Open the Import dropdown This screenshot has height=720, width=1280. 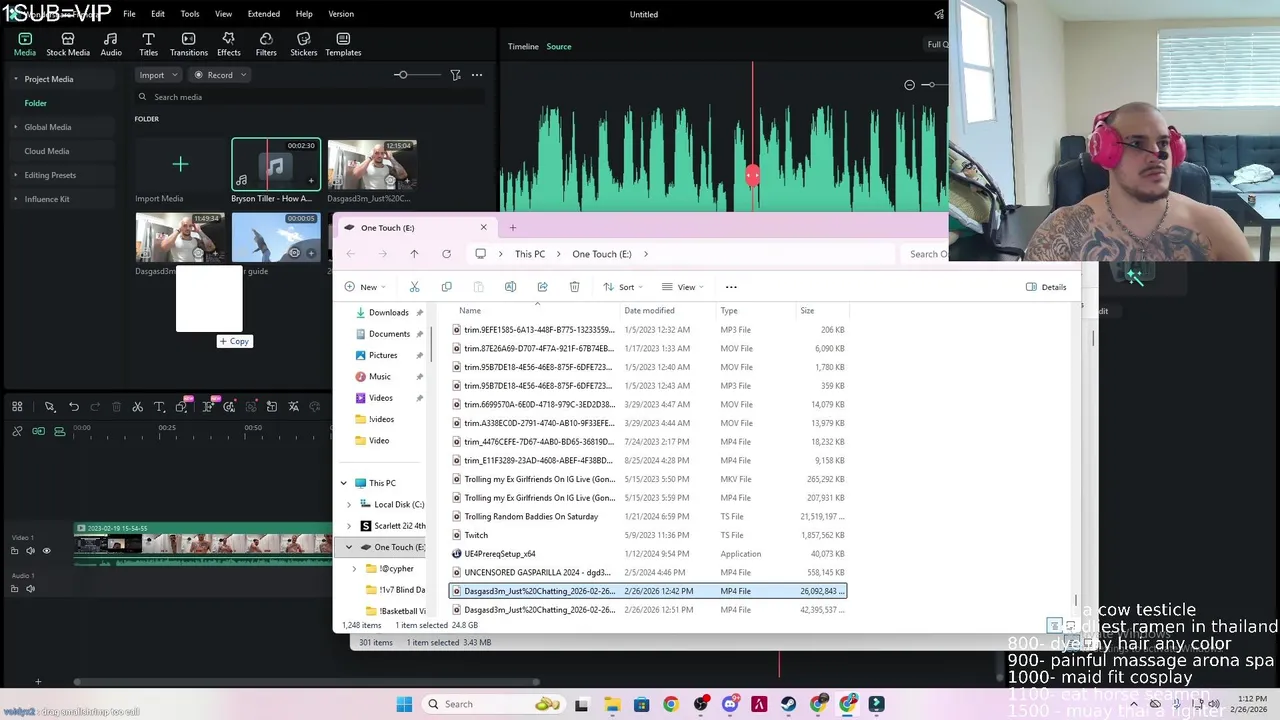tap(158, 75)
